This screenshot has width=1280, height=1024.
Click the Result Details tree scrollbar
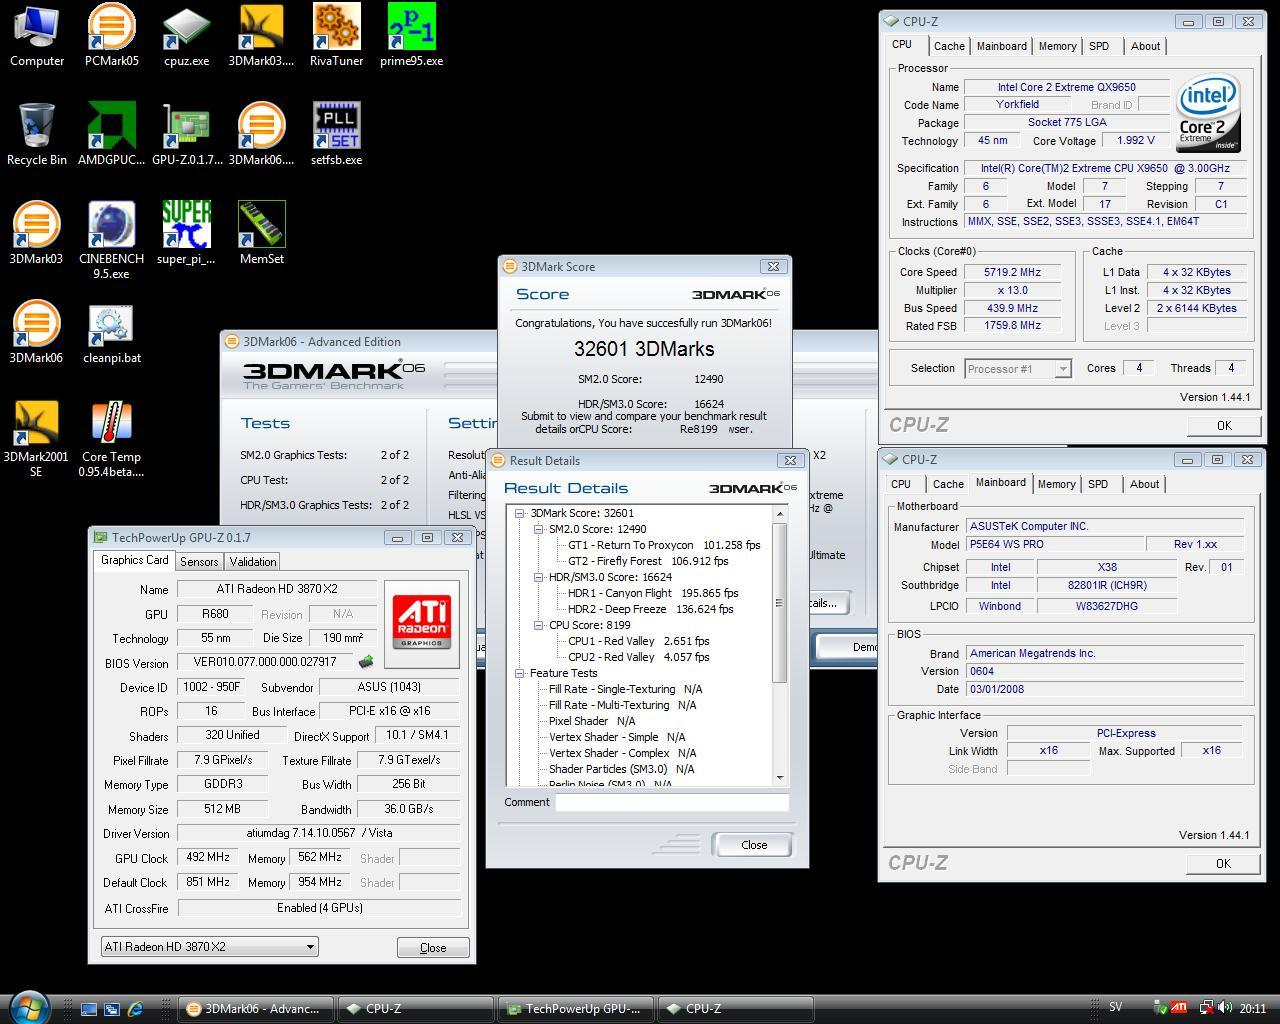point(780,645)
